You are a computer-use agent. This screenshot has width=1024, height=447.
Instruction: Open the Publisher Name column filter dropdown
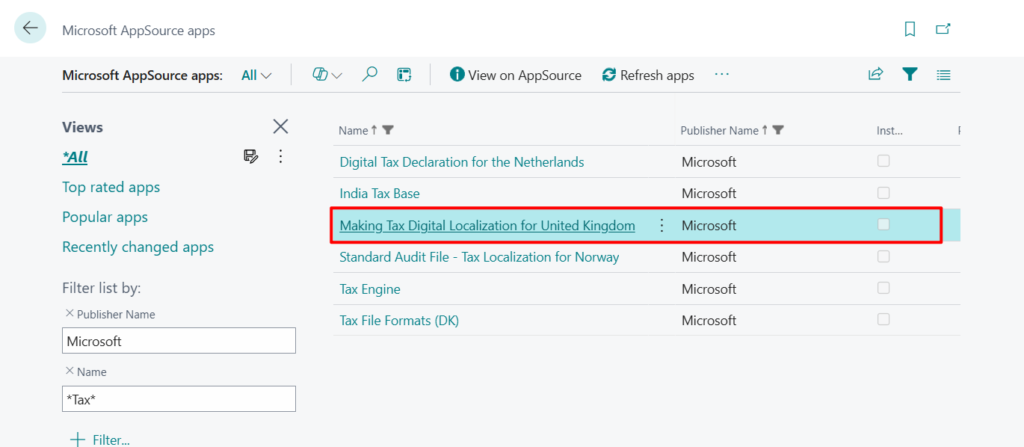pyautogui.click(x=778, y=130)
